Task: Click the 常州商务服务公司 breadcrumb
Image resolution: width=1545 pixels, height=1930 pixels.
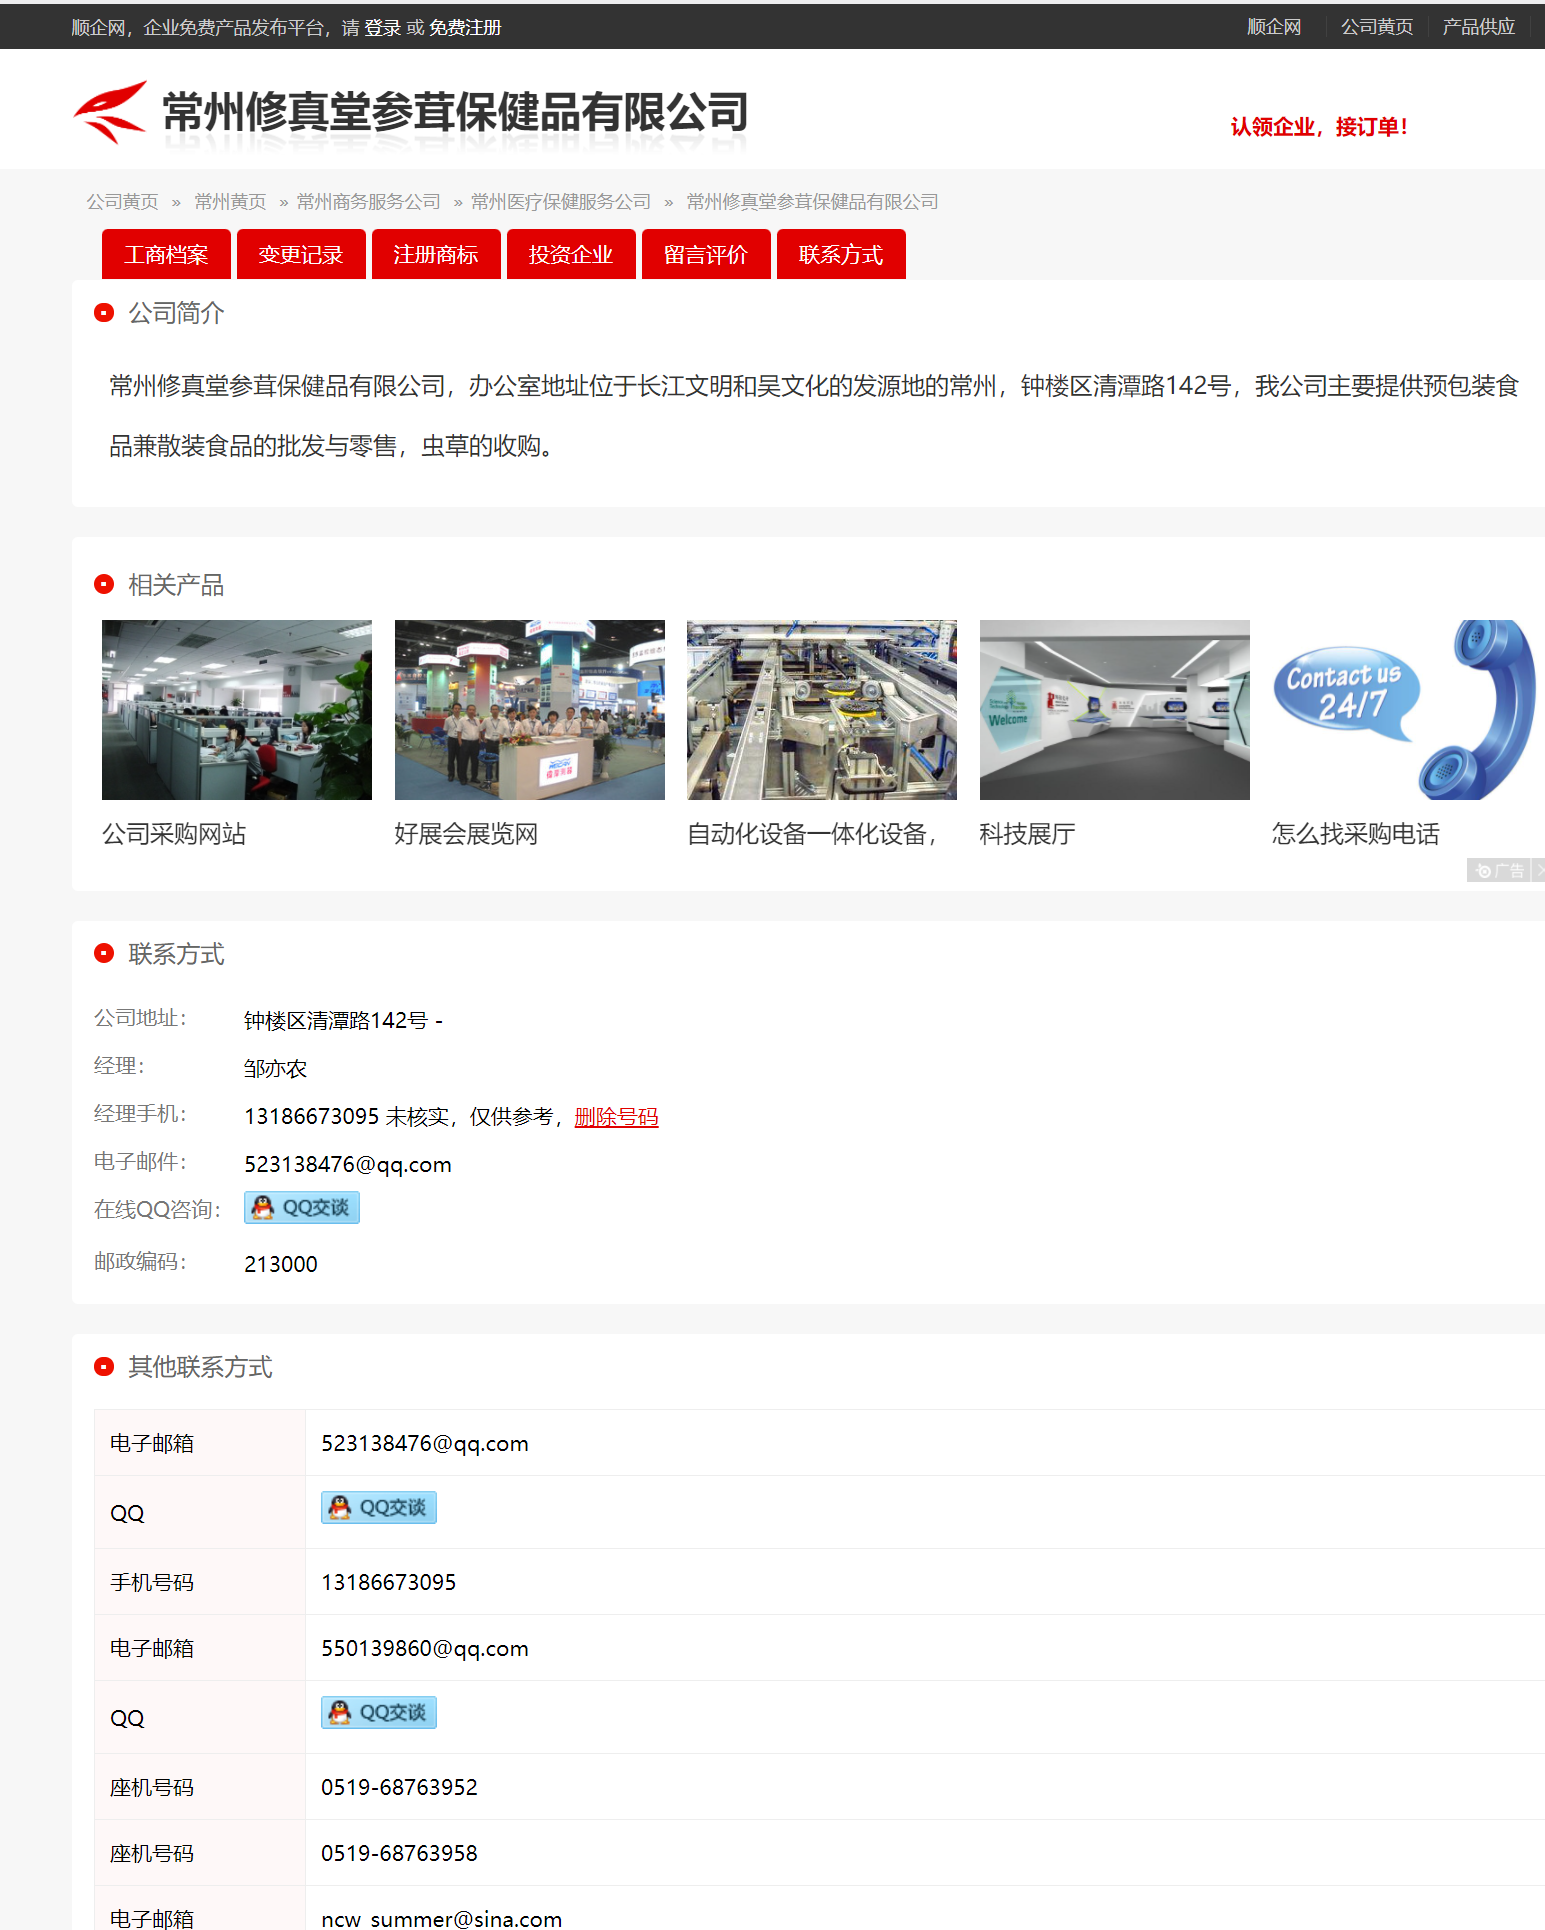Action: (x=368, y=202)
